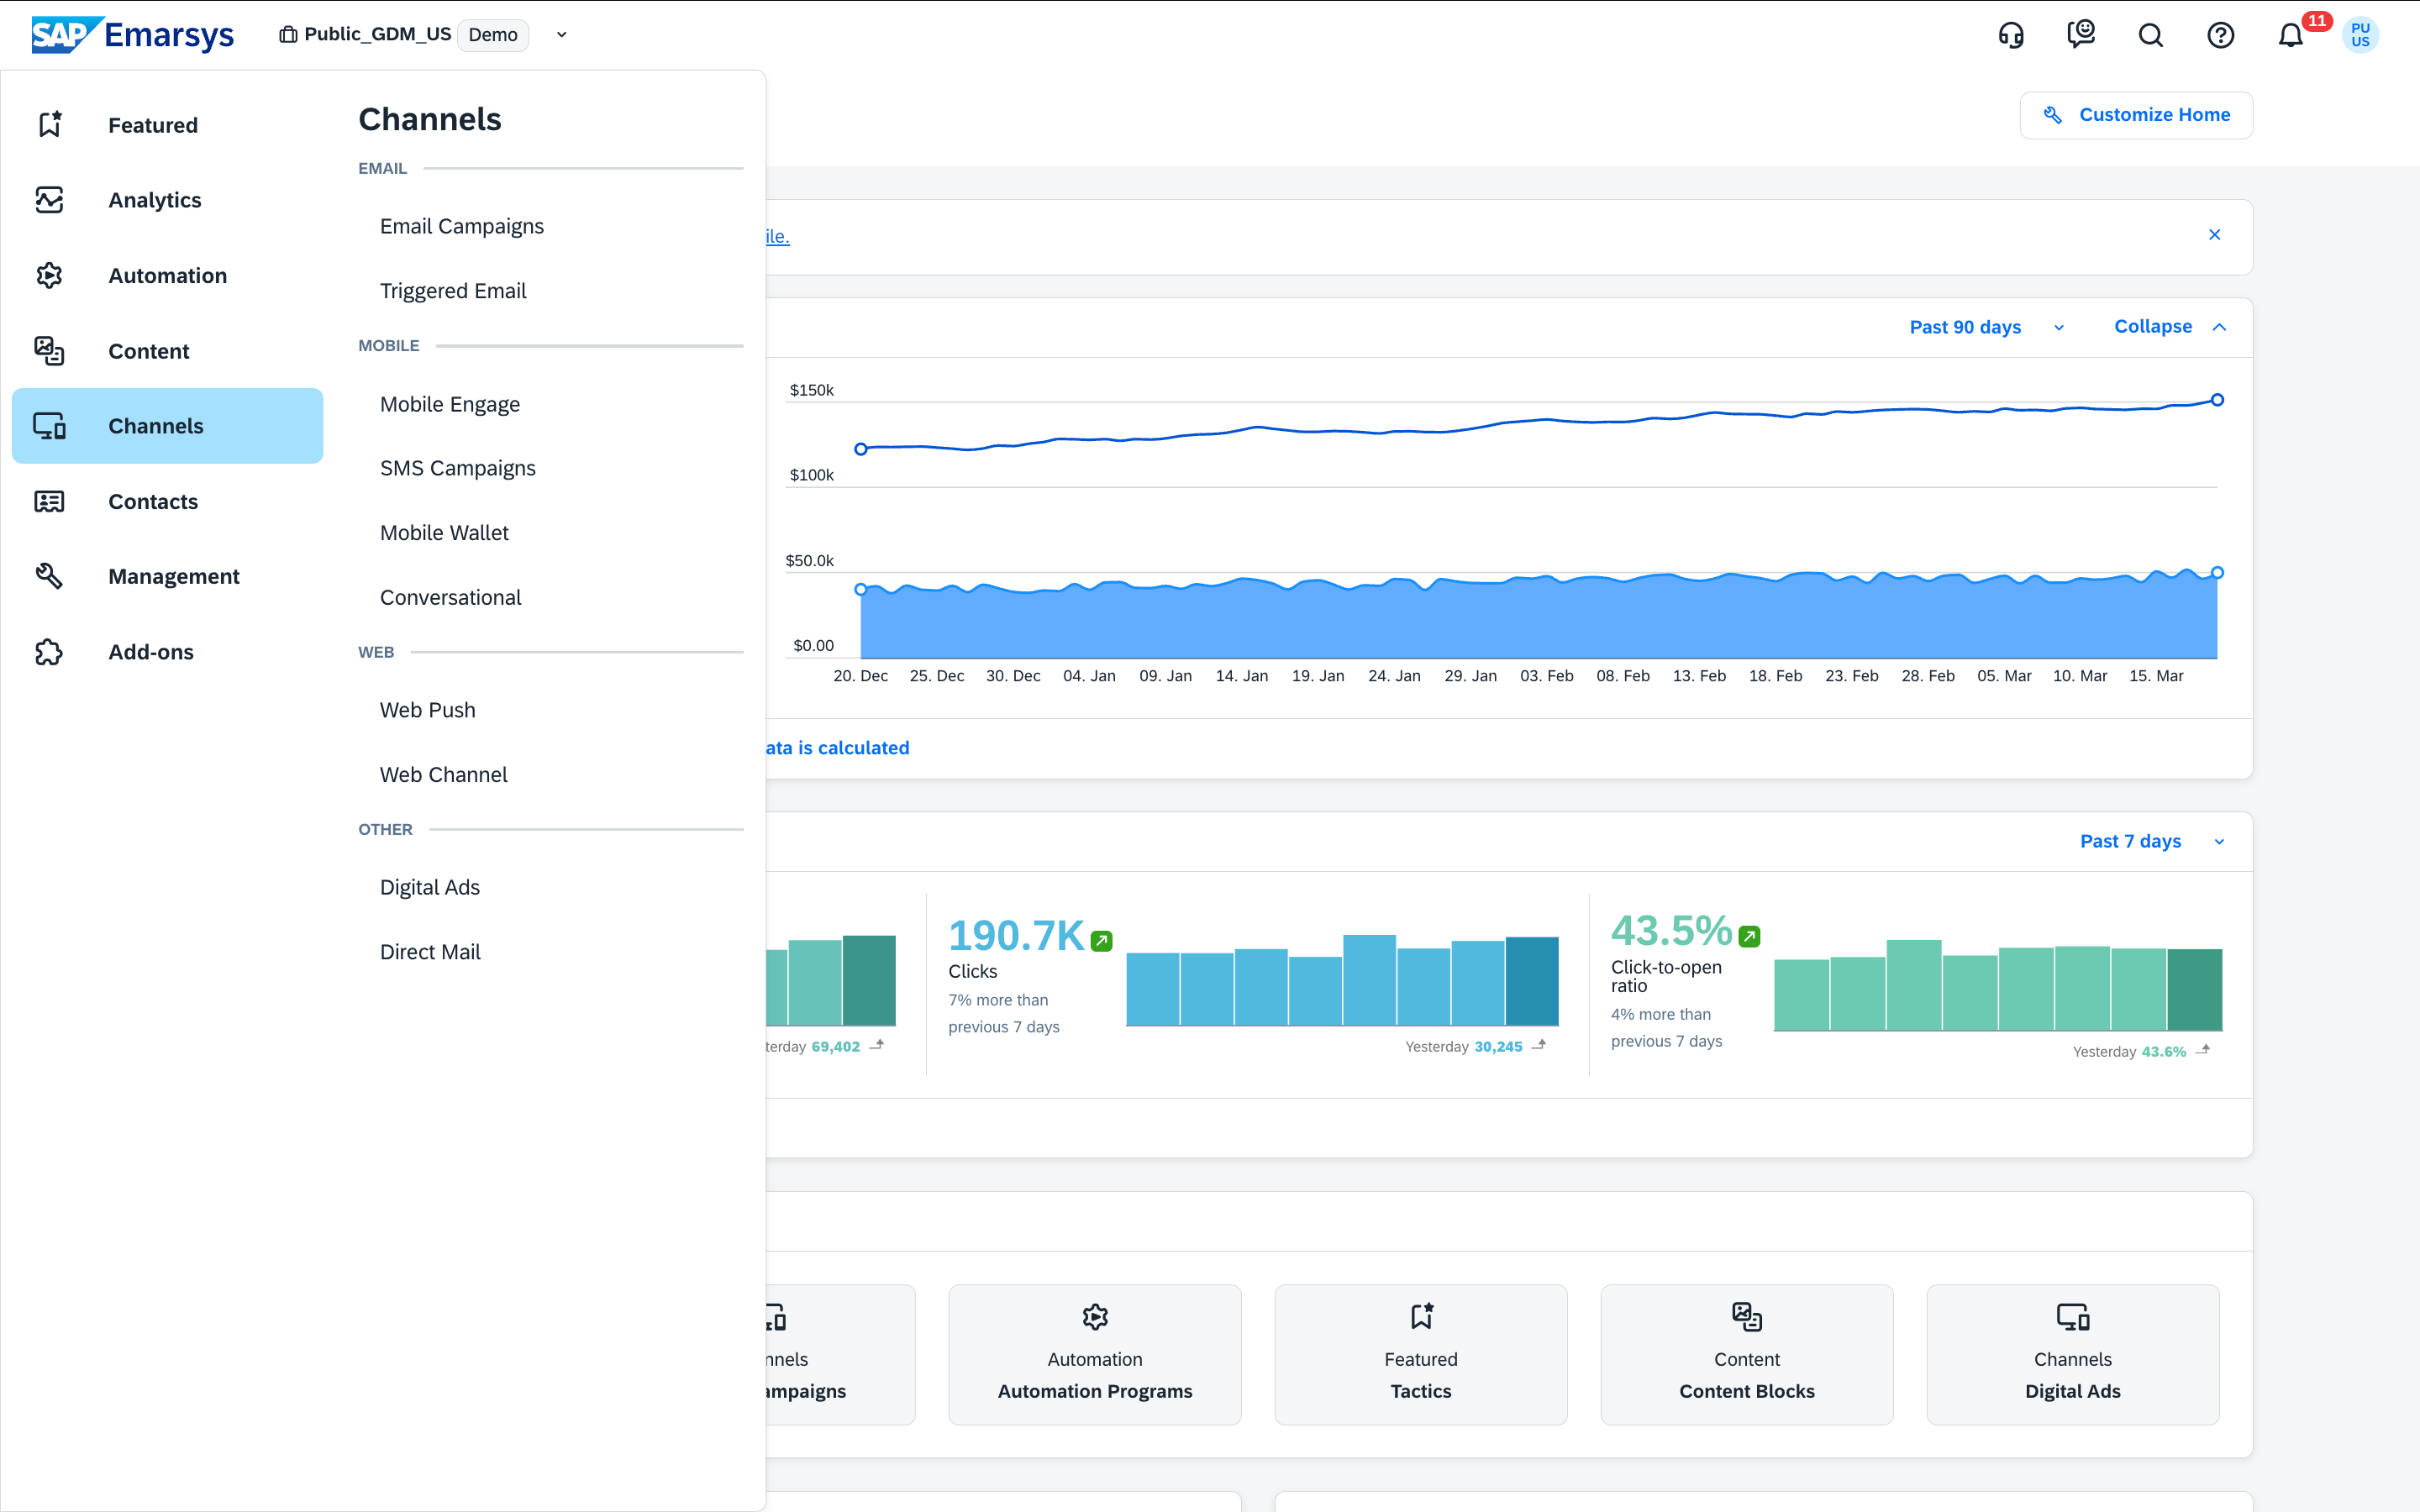Dismiss the banner with the X
The height and width of the screenshot is (1512, 2420).
tap(2214, 235)
